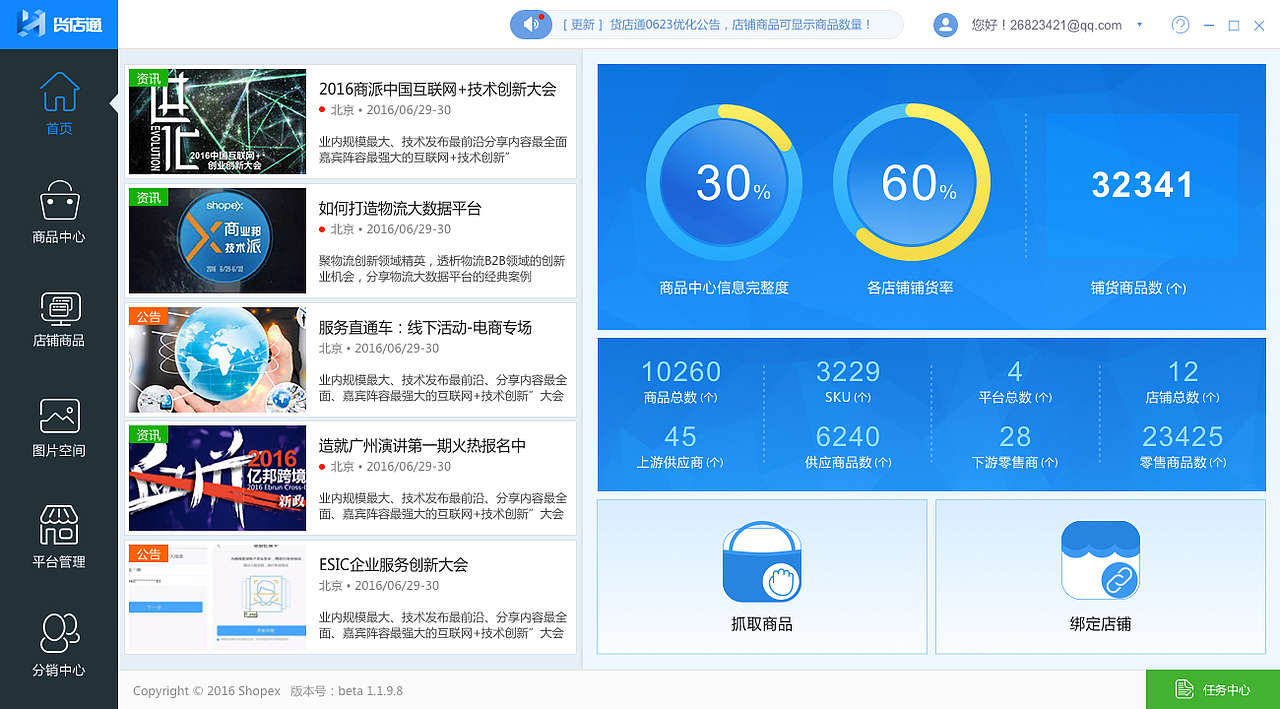The height and width of the screenshot is (709, 1280).
Task: Click 图片空间 sidebar label
Action: click(59, 451)
